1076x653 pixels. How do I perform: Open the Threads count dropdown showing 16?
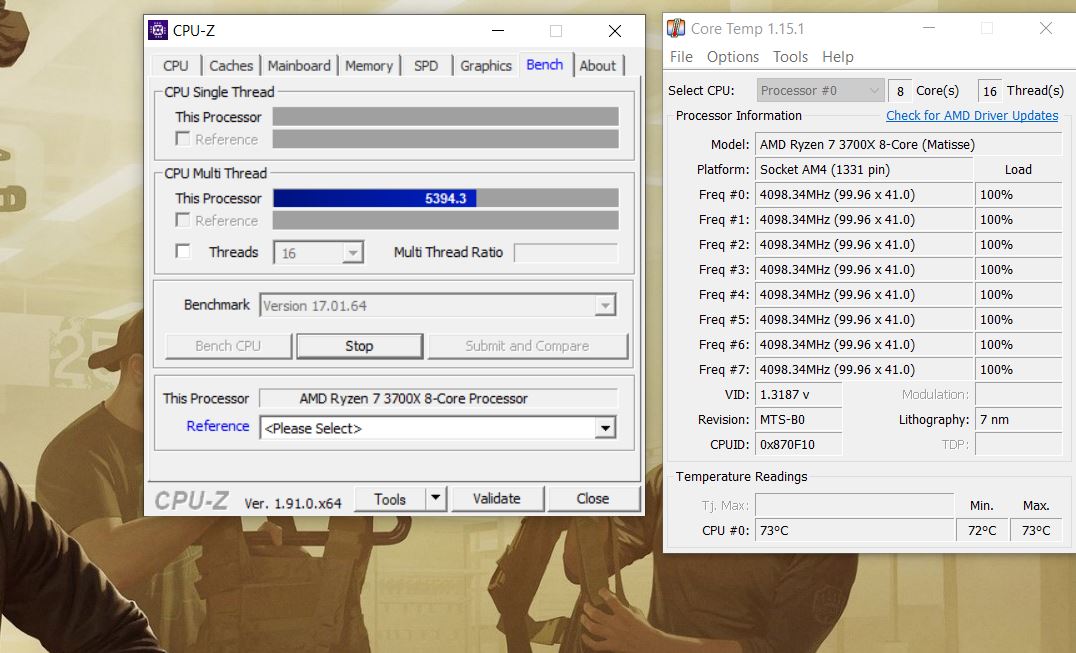tap(318, 253)
